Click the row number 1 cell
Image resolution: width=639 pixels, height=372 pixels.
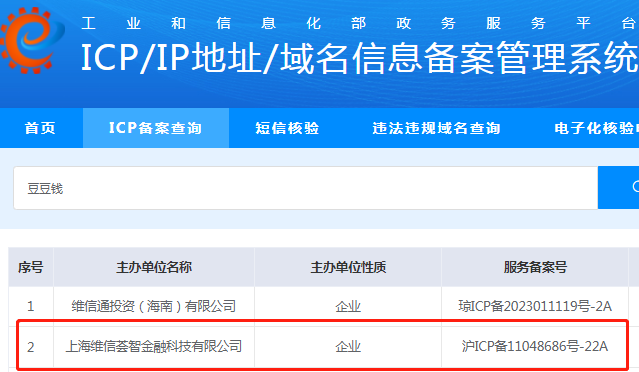(x=31, y=306)
